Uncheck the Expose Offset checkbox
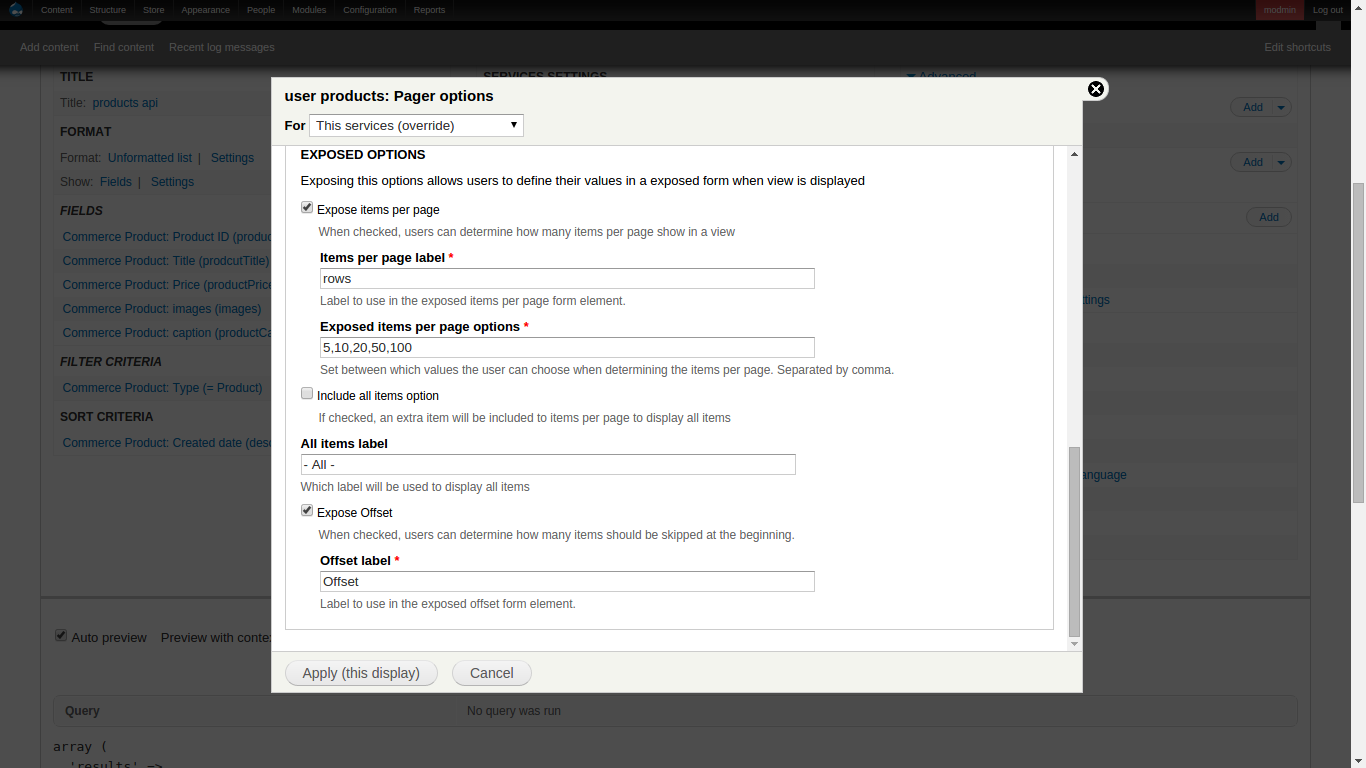The width and height of the screenshot is (1366, 768). 307,511
